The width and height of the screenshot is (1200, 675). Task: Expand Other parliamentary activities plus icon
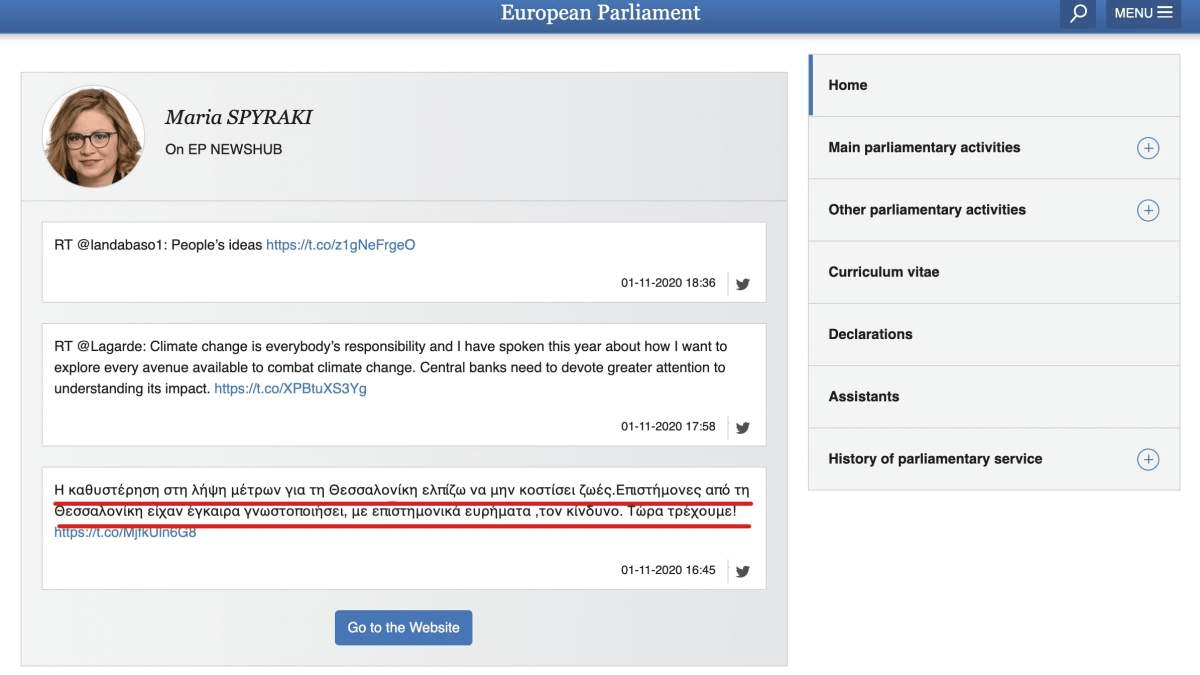pos(1148,210)
